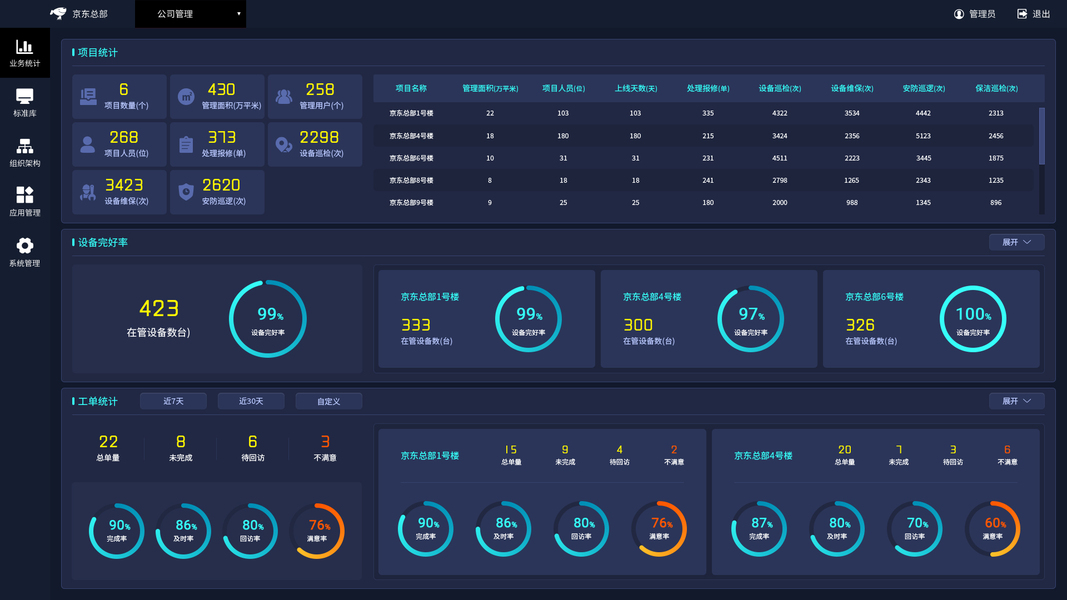
Task: Click the 管理面积(万平米) column header
Action: click(x=490, y=88)
